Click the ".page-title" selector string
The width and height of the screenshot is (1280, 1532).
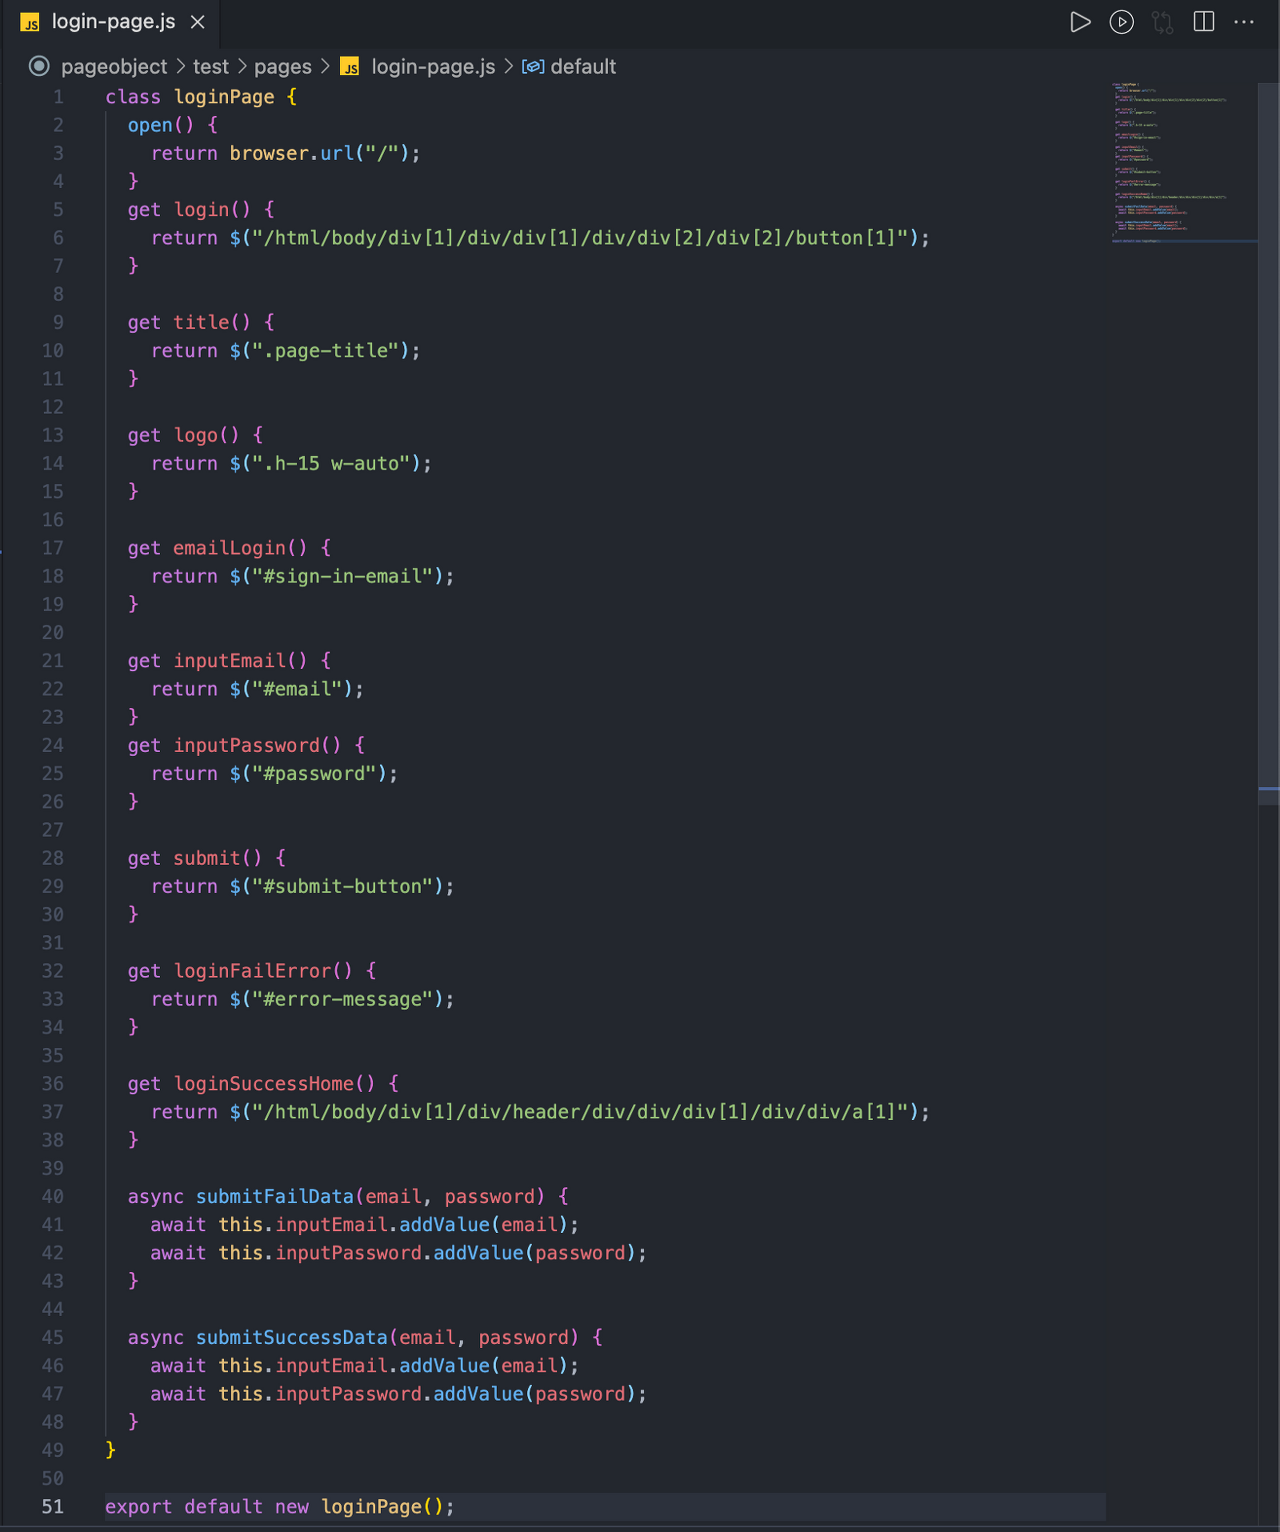point(325,351)
